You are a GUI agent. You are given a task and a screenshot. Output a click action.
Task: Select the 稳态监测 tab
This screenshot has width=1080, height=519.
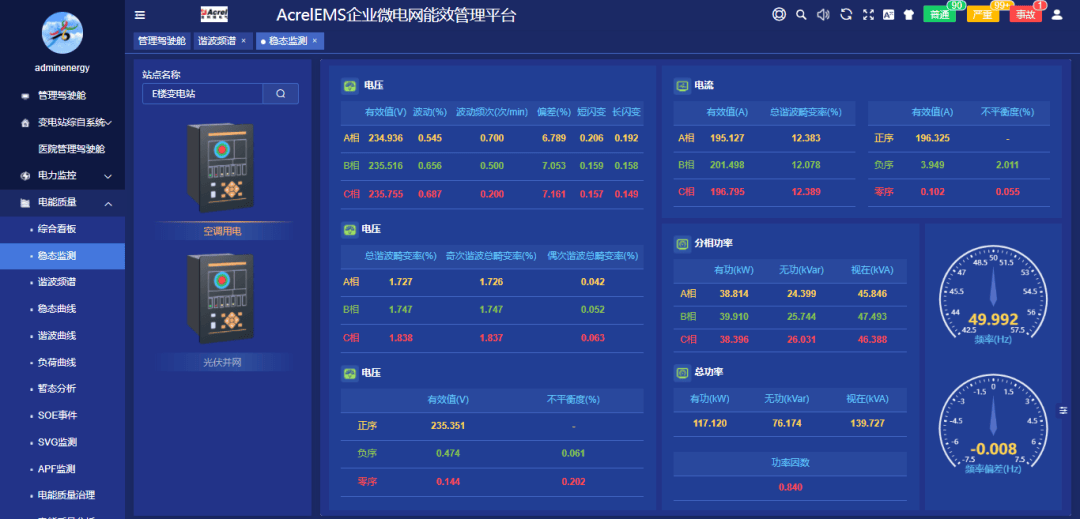click(288, 41)
